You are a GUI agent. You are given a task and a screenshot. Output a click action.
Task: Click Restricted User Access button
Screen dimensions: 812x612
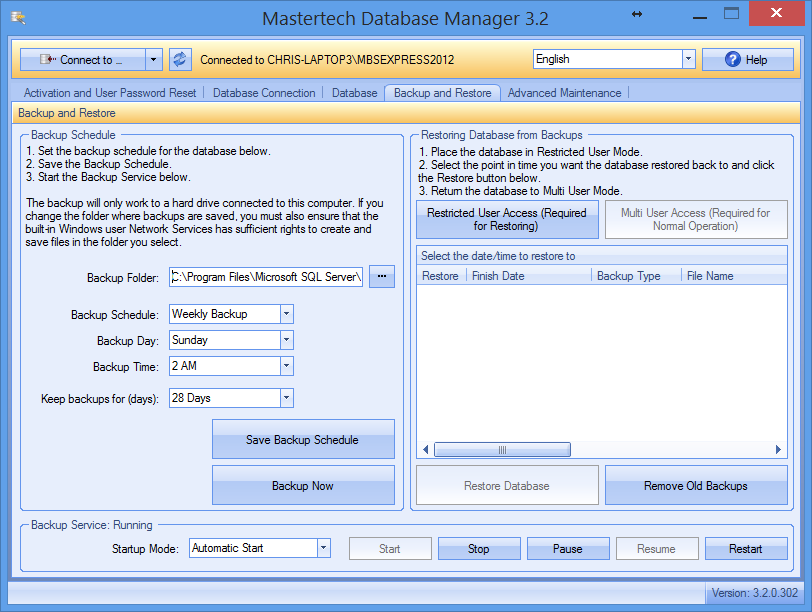tap(507, 220)
